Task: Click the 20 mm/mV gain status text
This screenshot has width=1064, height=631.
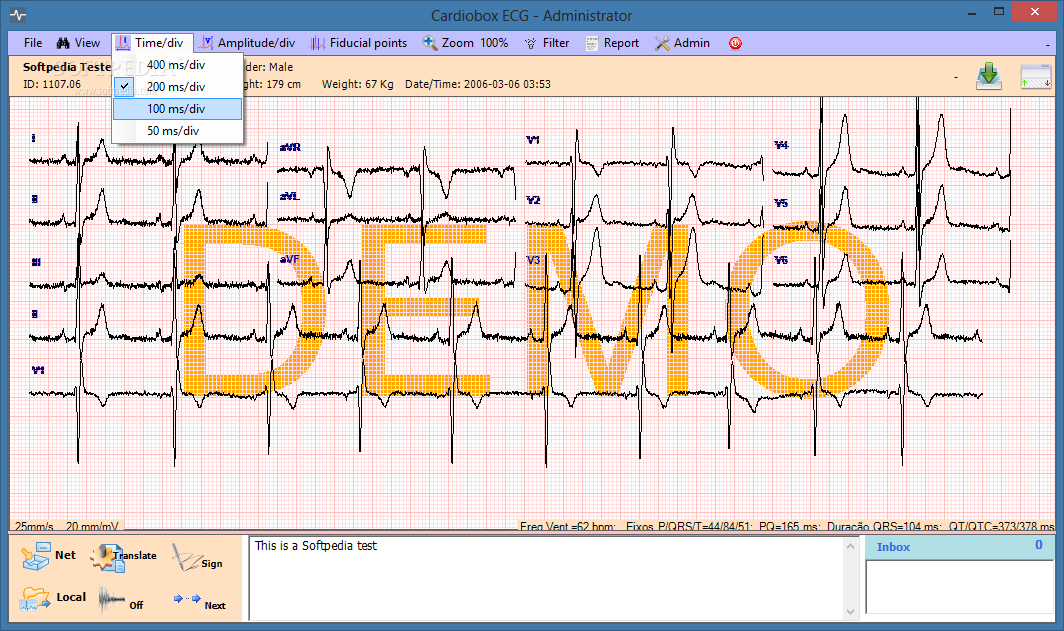Action: click(92, 526)
